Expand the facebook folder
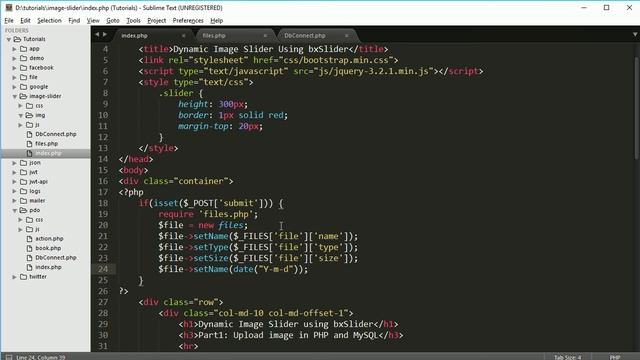 click(x=15, y=68)
